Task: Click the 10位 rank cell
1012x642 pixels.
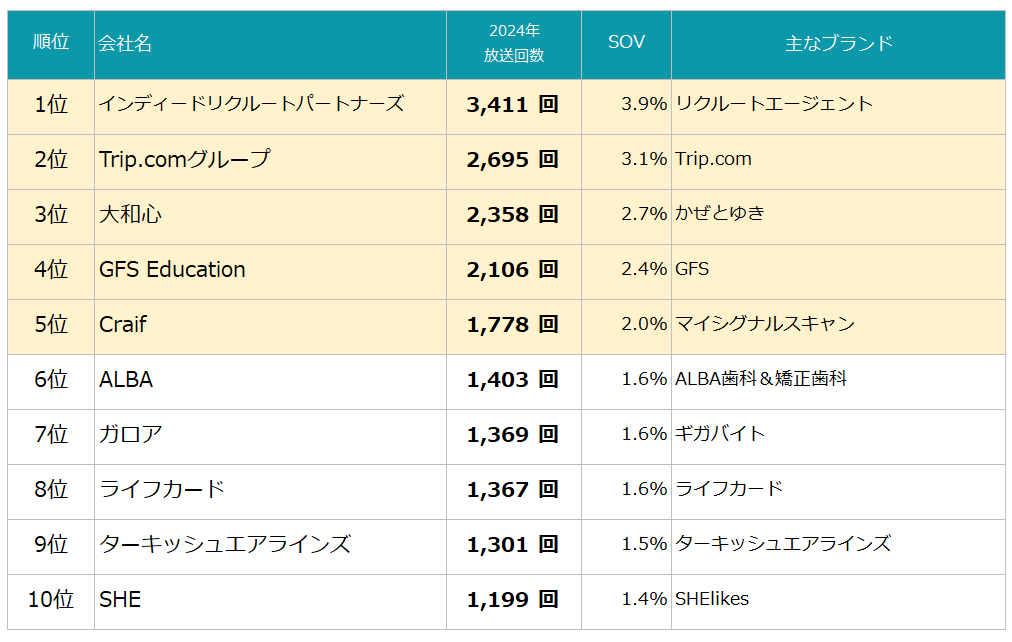Action: point(51,599)
